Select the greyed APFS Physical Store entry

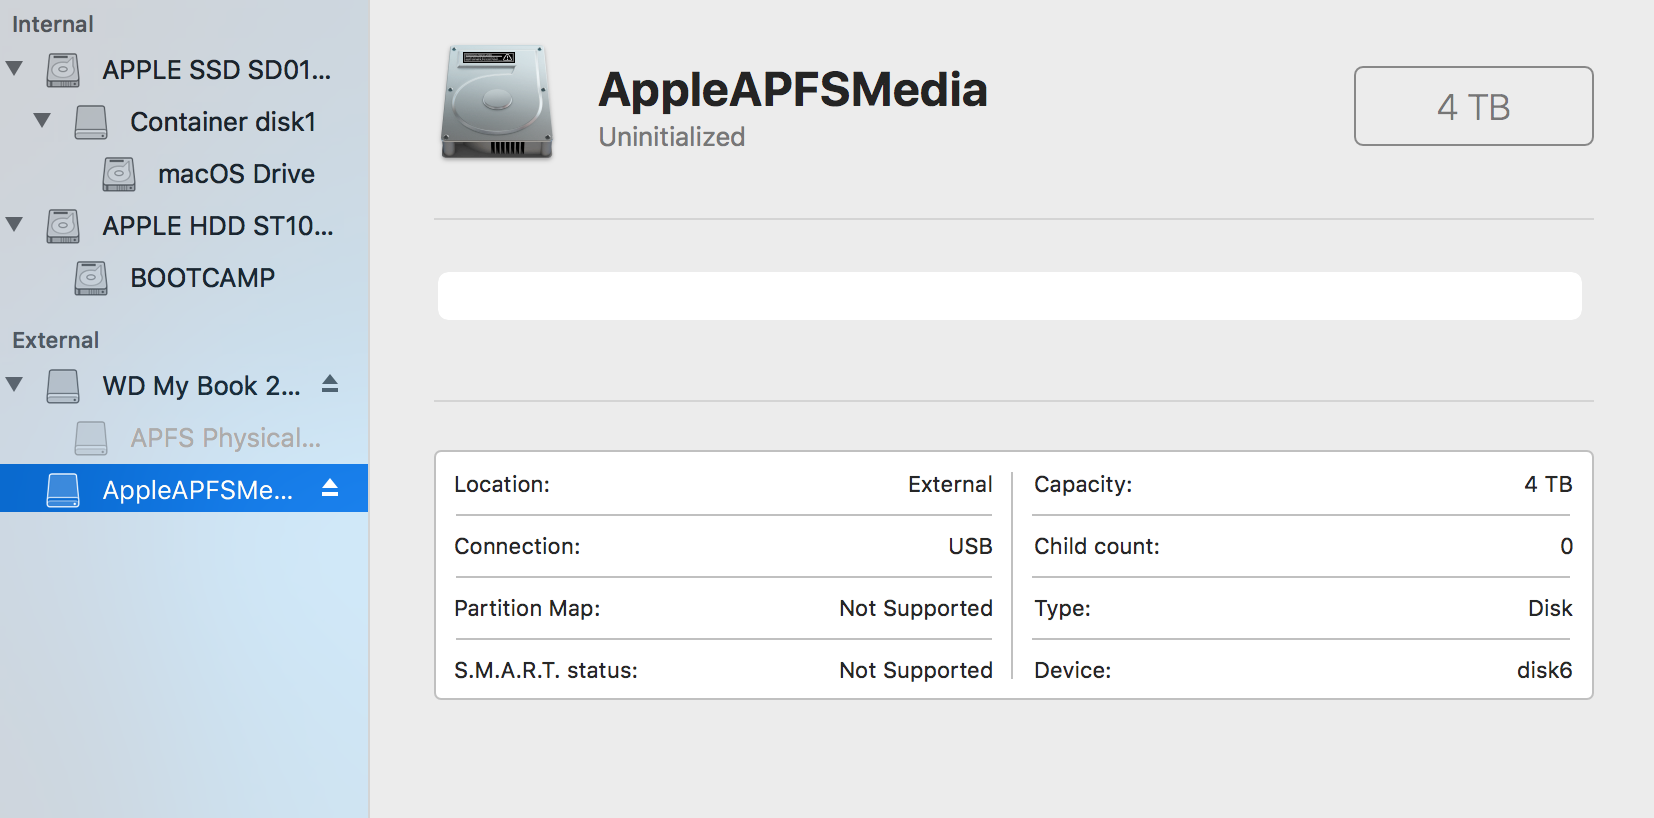tap(225, 438)
